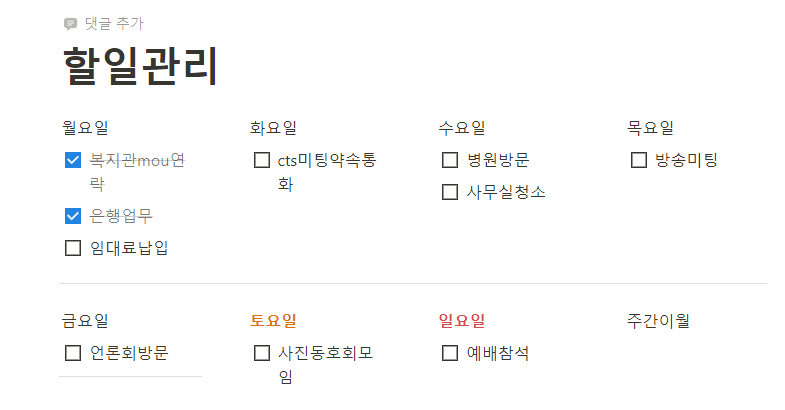
Task: Tick the 언론회방문 checkbox under 금요일
Action: pyautogui.click(x=73, y=353)
